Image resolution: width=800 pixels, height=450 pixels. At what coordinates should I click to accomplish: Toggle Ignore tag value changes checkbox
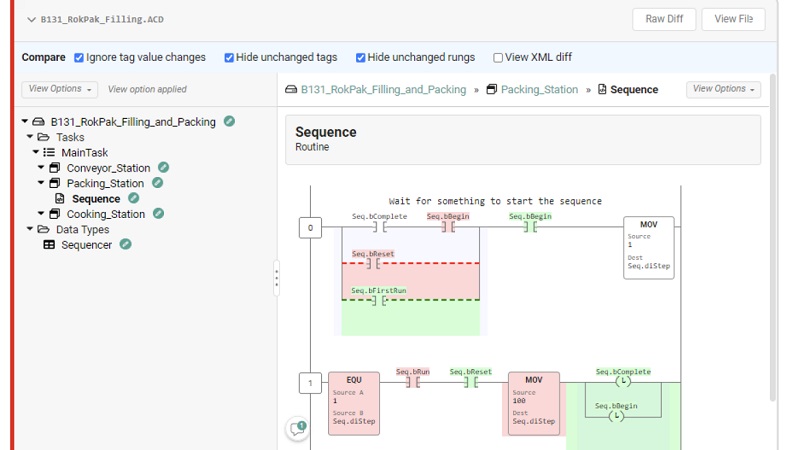tap(79, 58)
